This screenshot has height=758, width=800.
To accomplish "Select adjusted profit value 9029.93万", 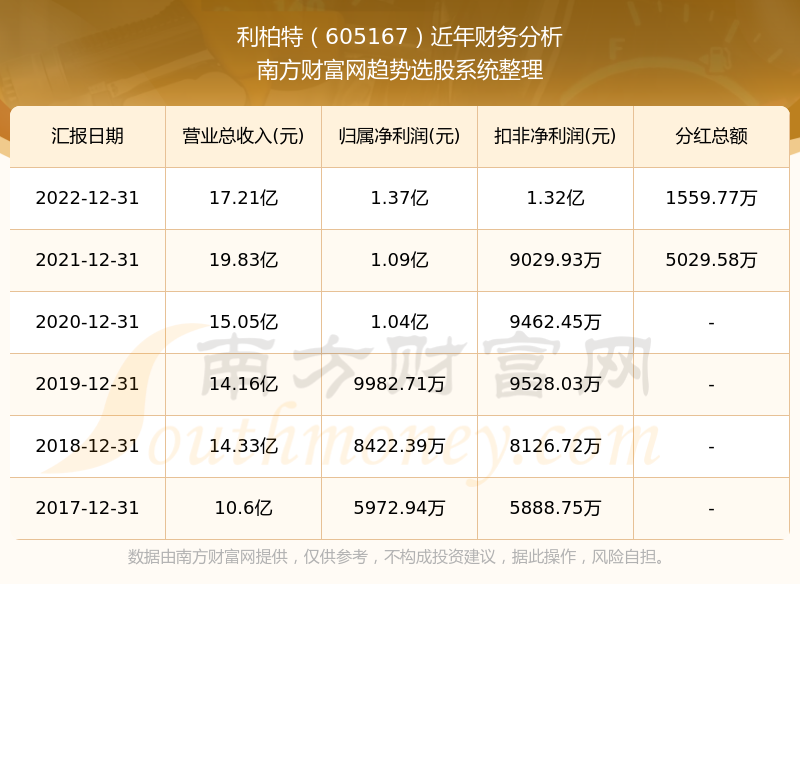I will 555,260.
